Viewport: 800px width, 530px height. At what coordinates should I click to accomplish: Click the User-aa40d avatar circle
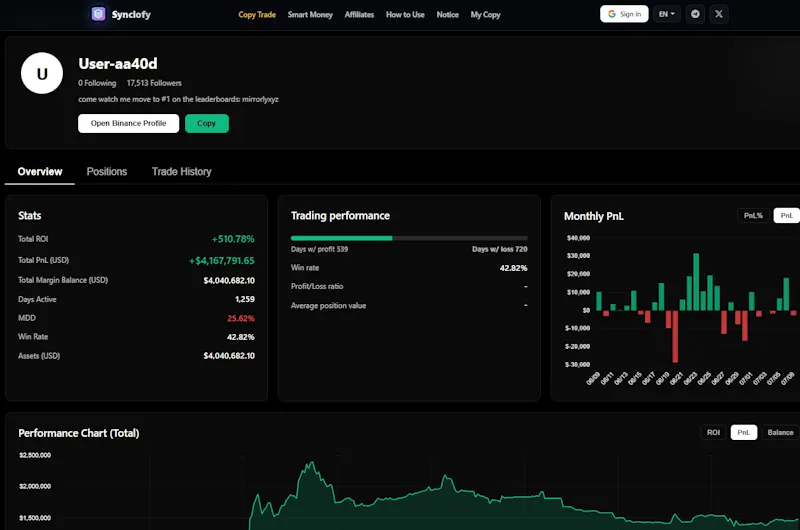point(42,73)
